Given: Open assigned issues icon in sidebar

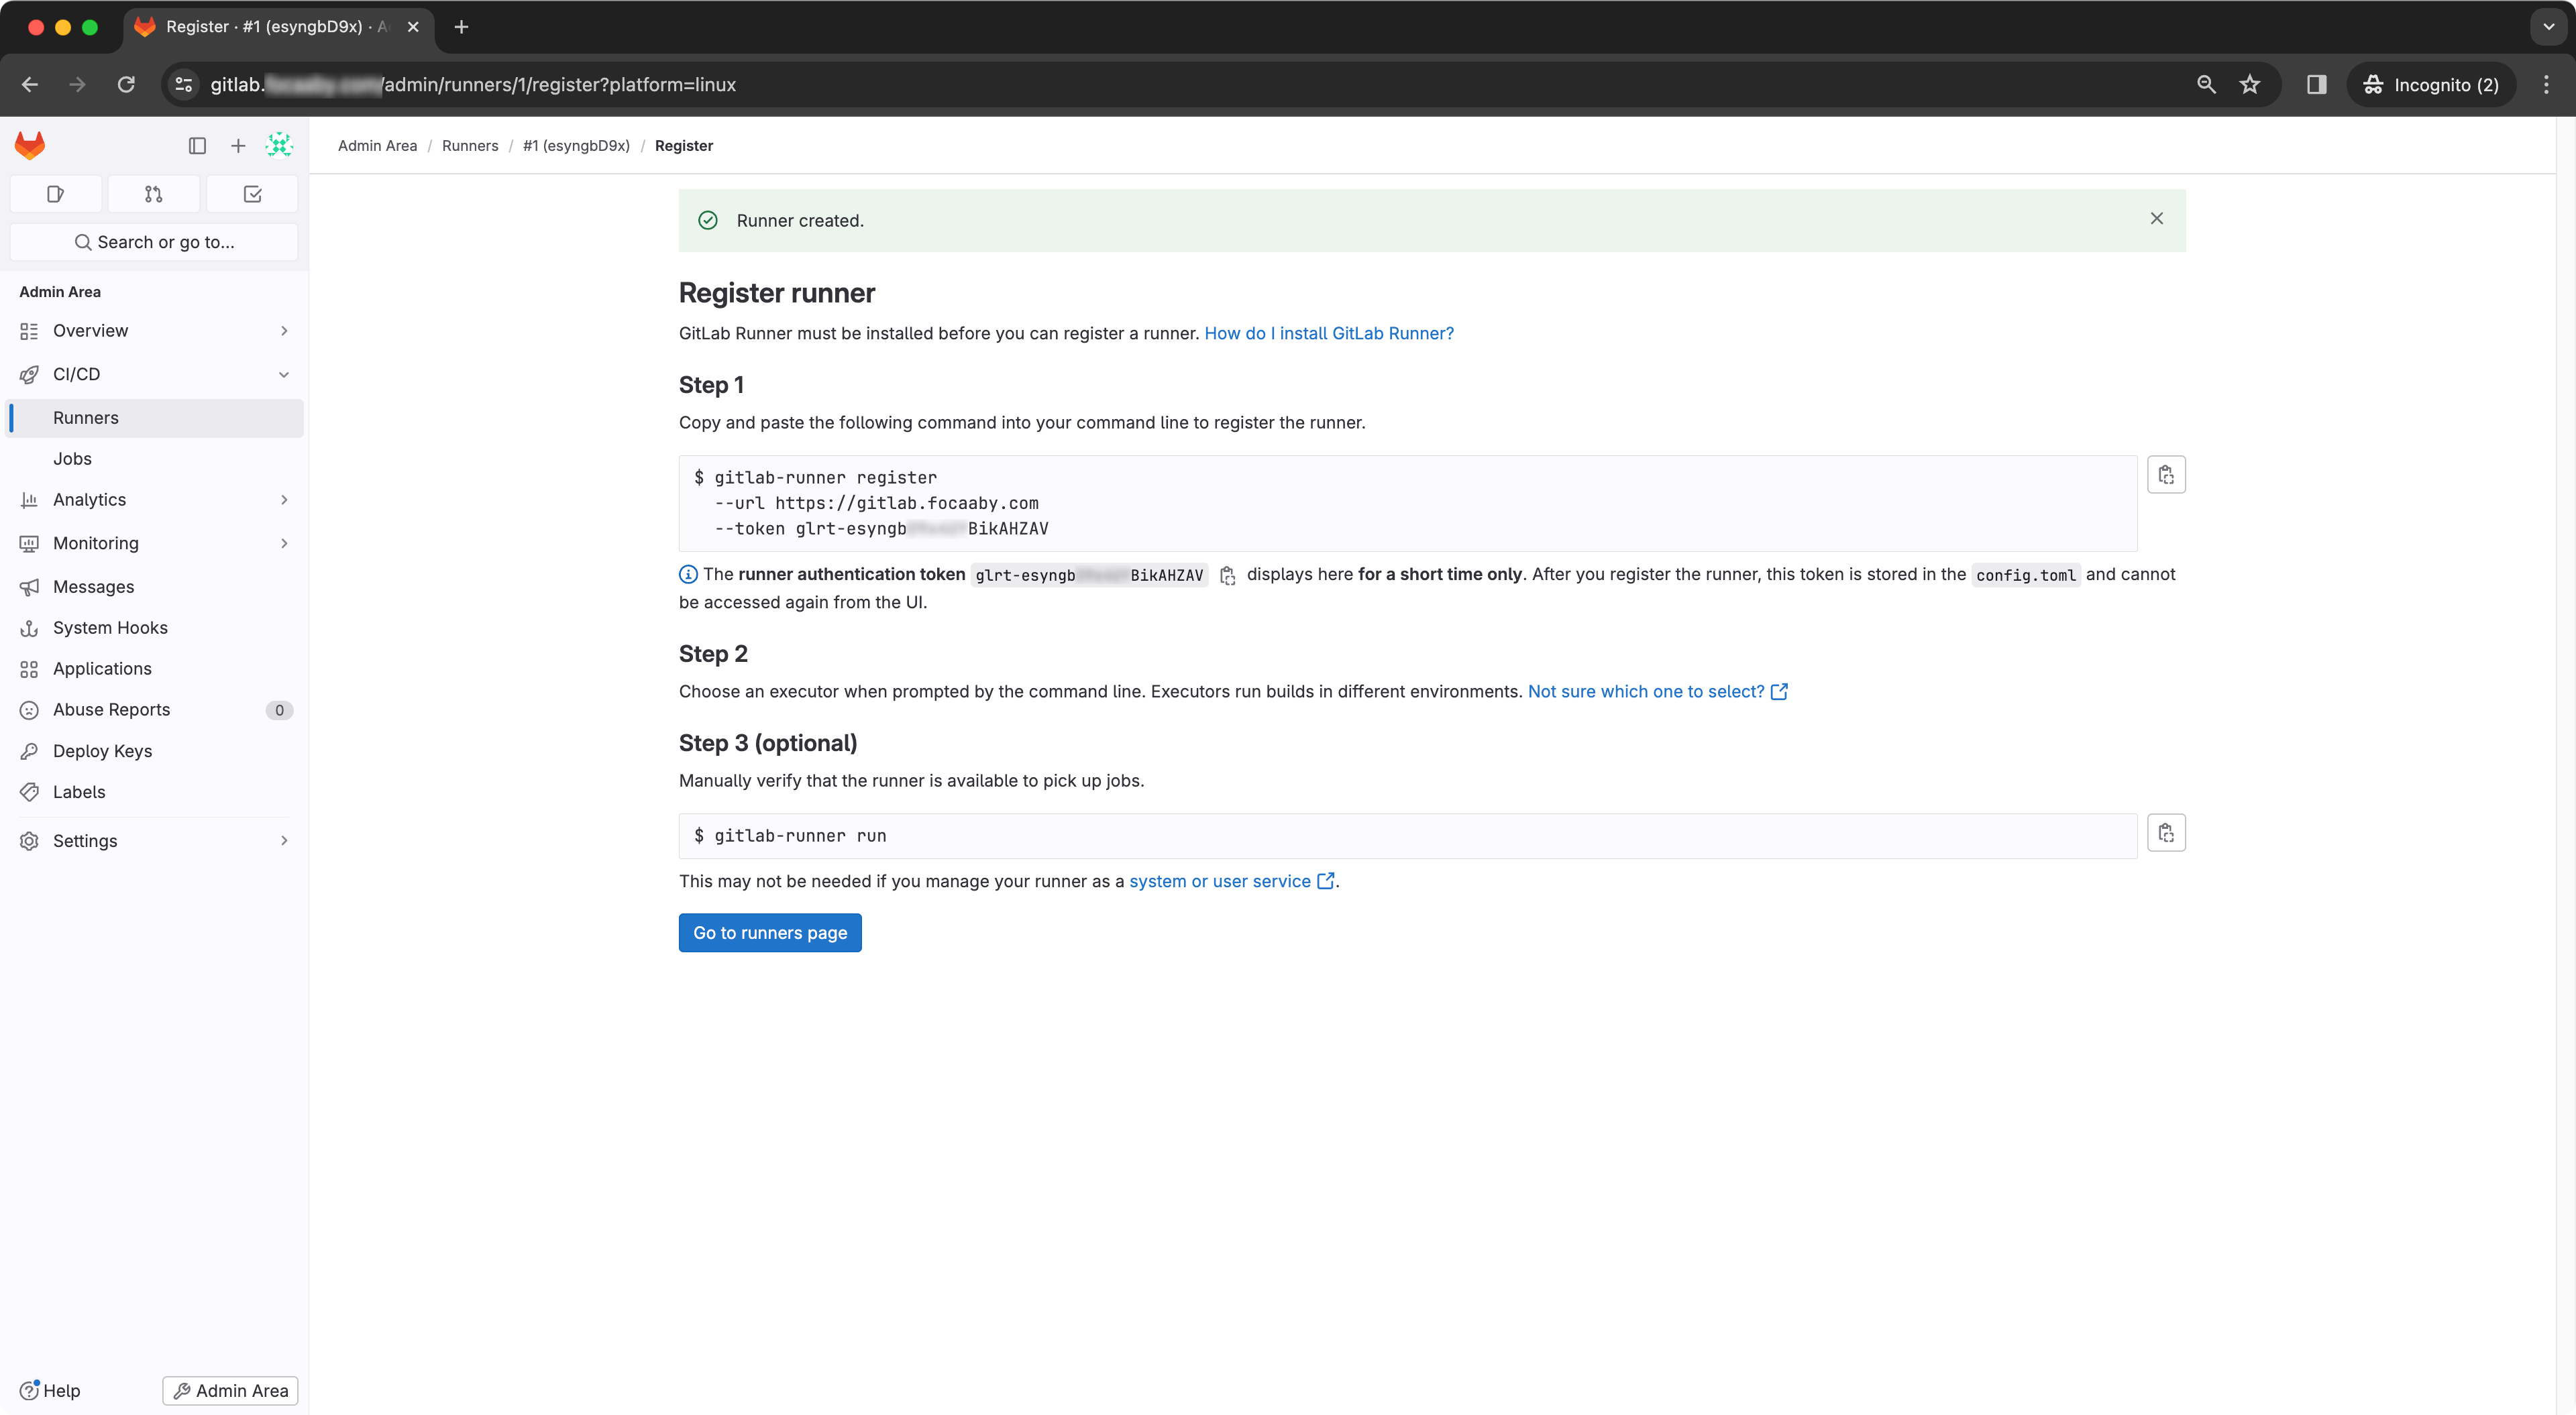Looking at the screenshot, I should [x=56, y=194].
